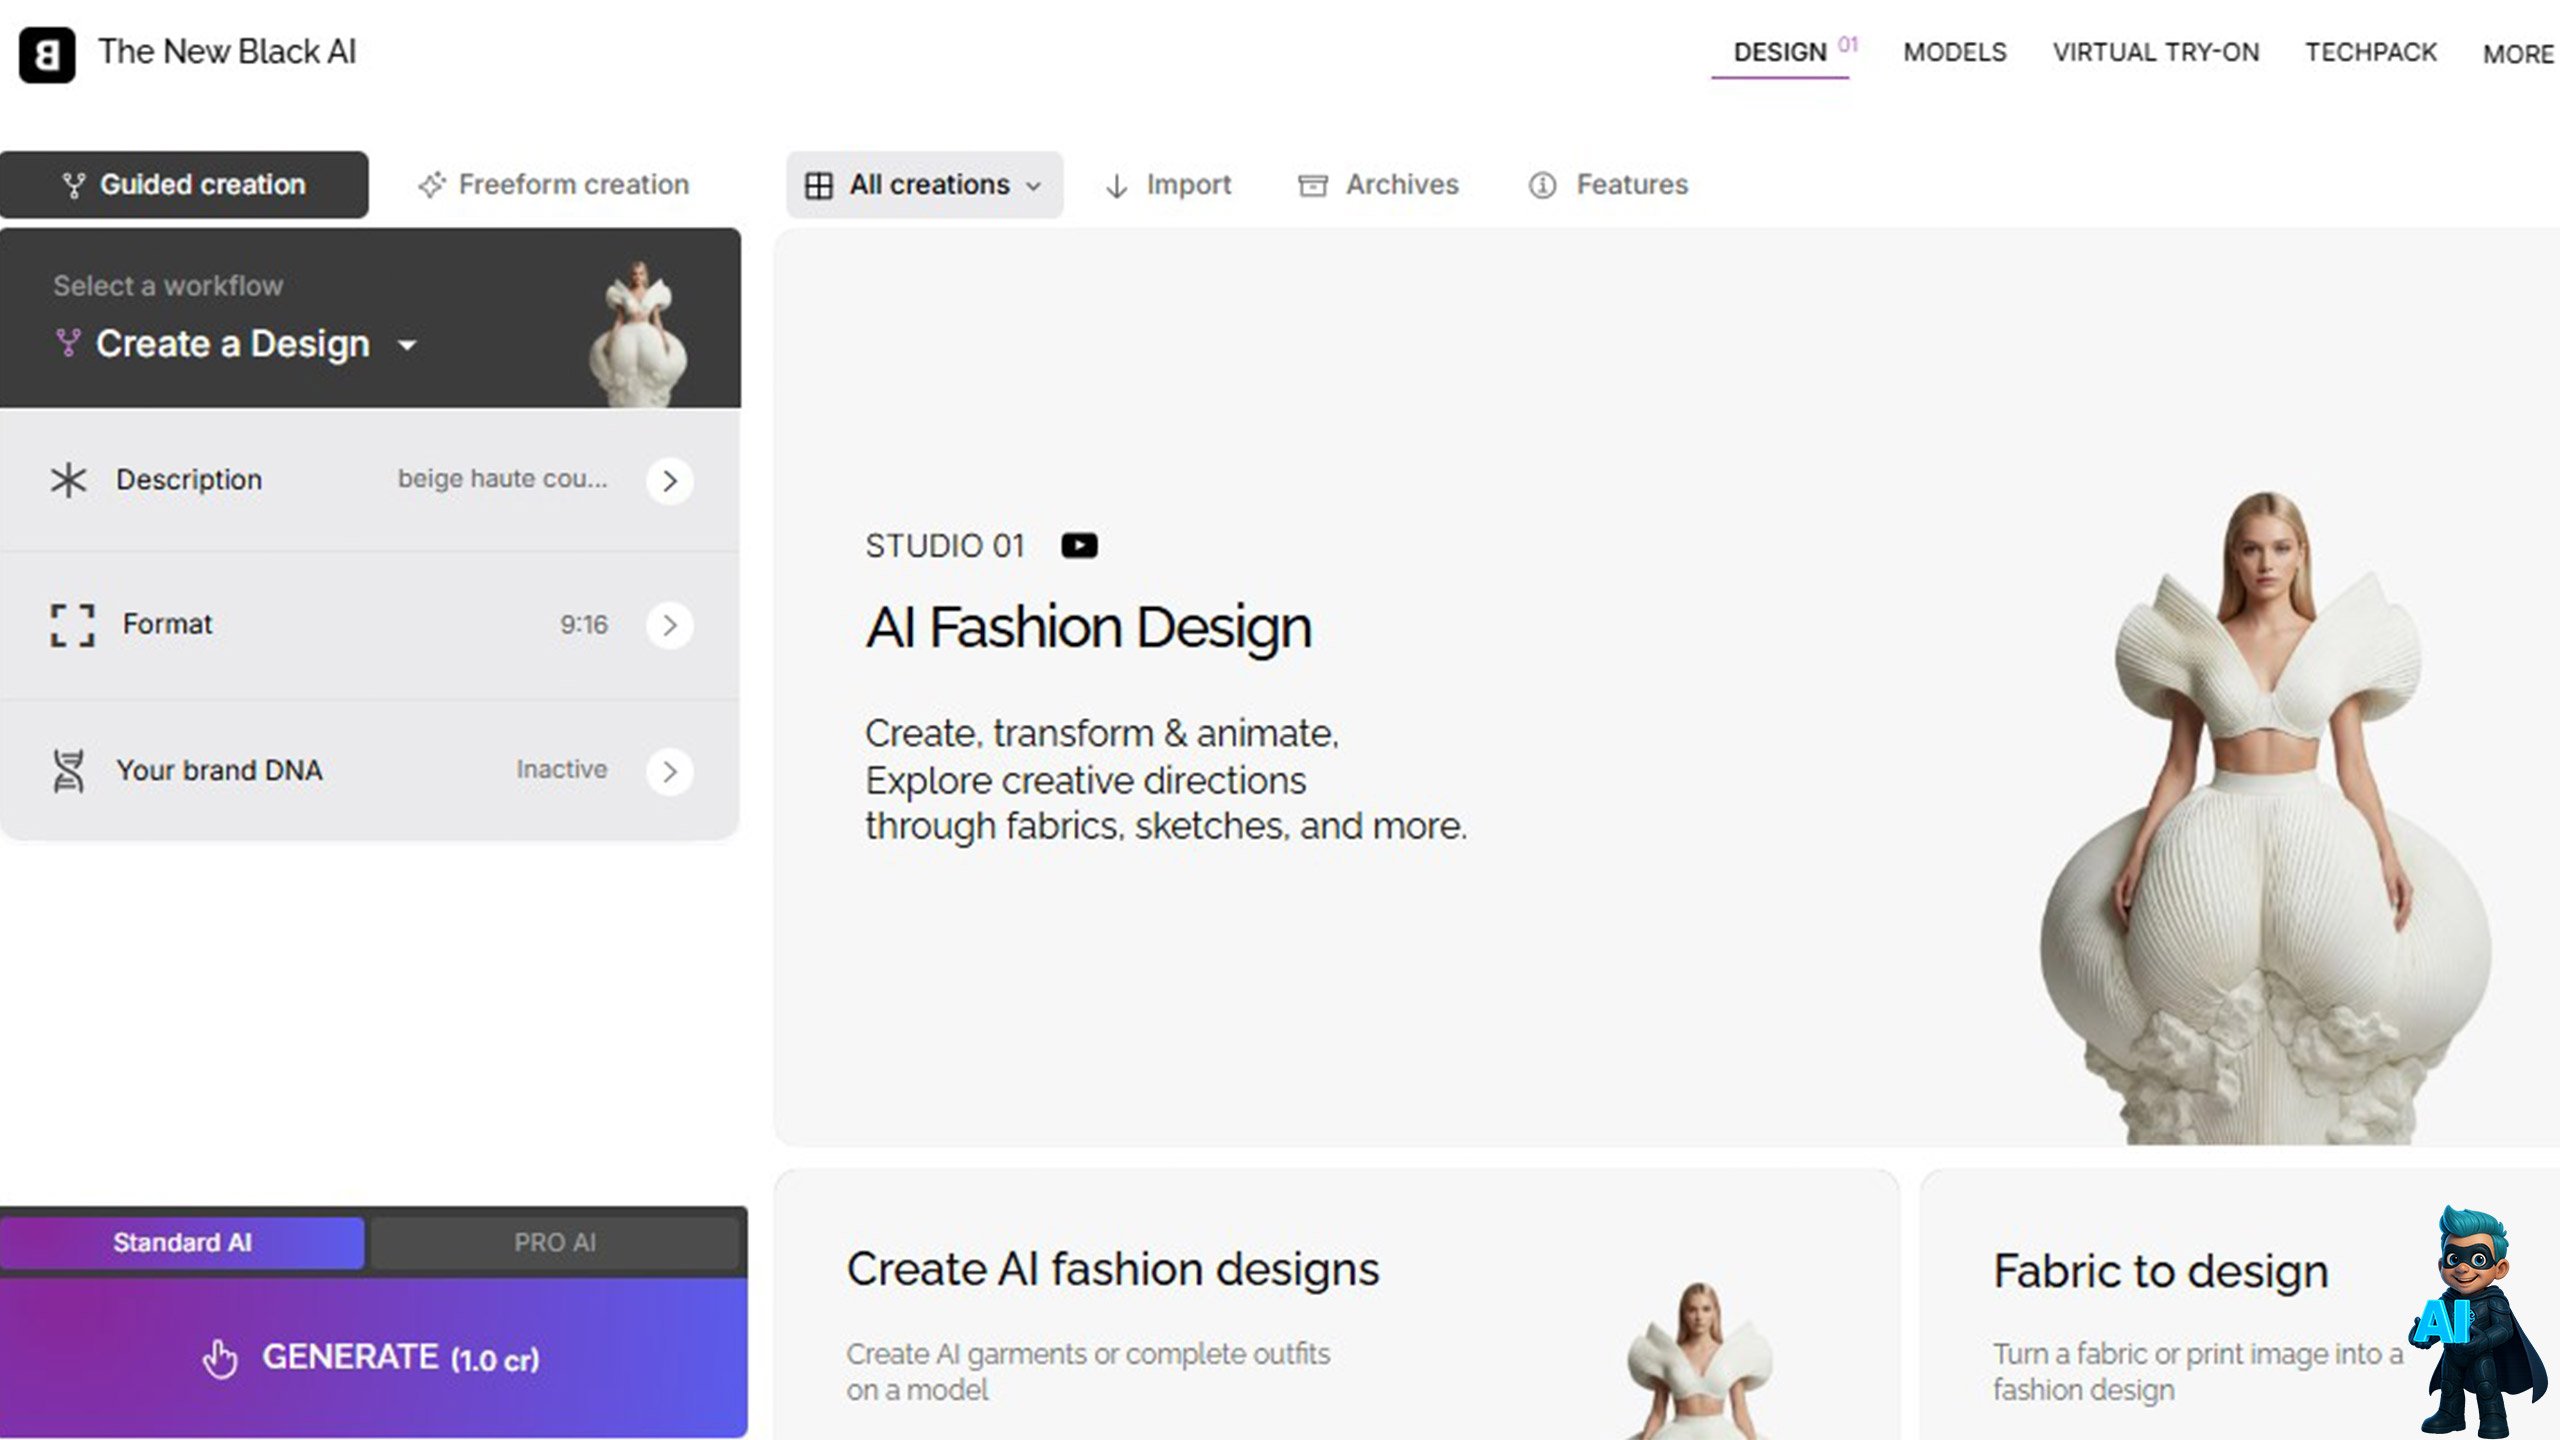This screenshot has height=1440, width=2560.
Task: Switch to Guided creation tab
Action: point(184,185)
